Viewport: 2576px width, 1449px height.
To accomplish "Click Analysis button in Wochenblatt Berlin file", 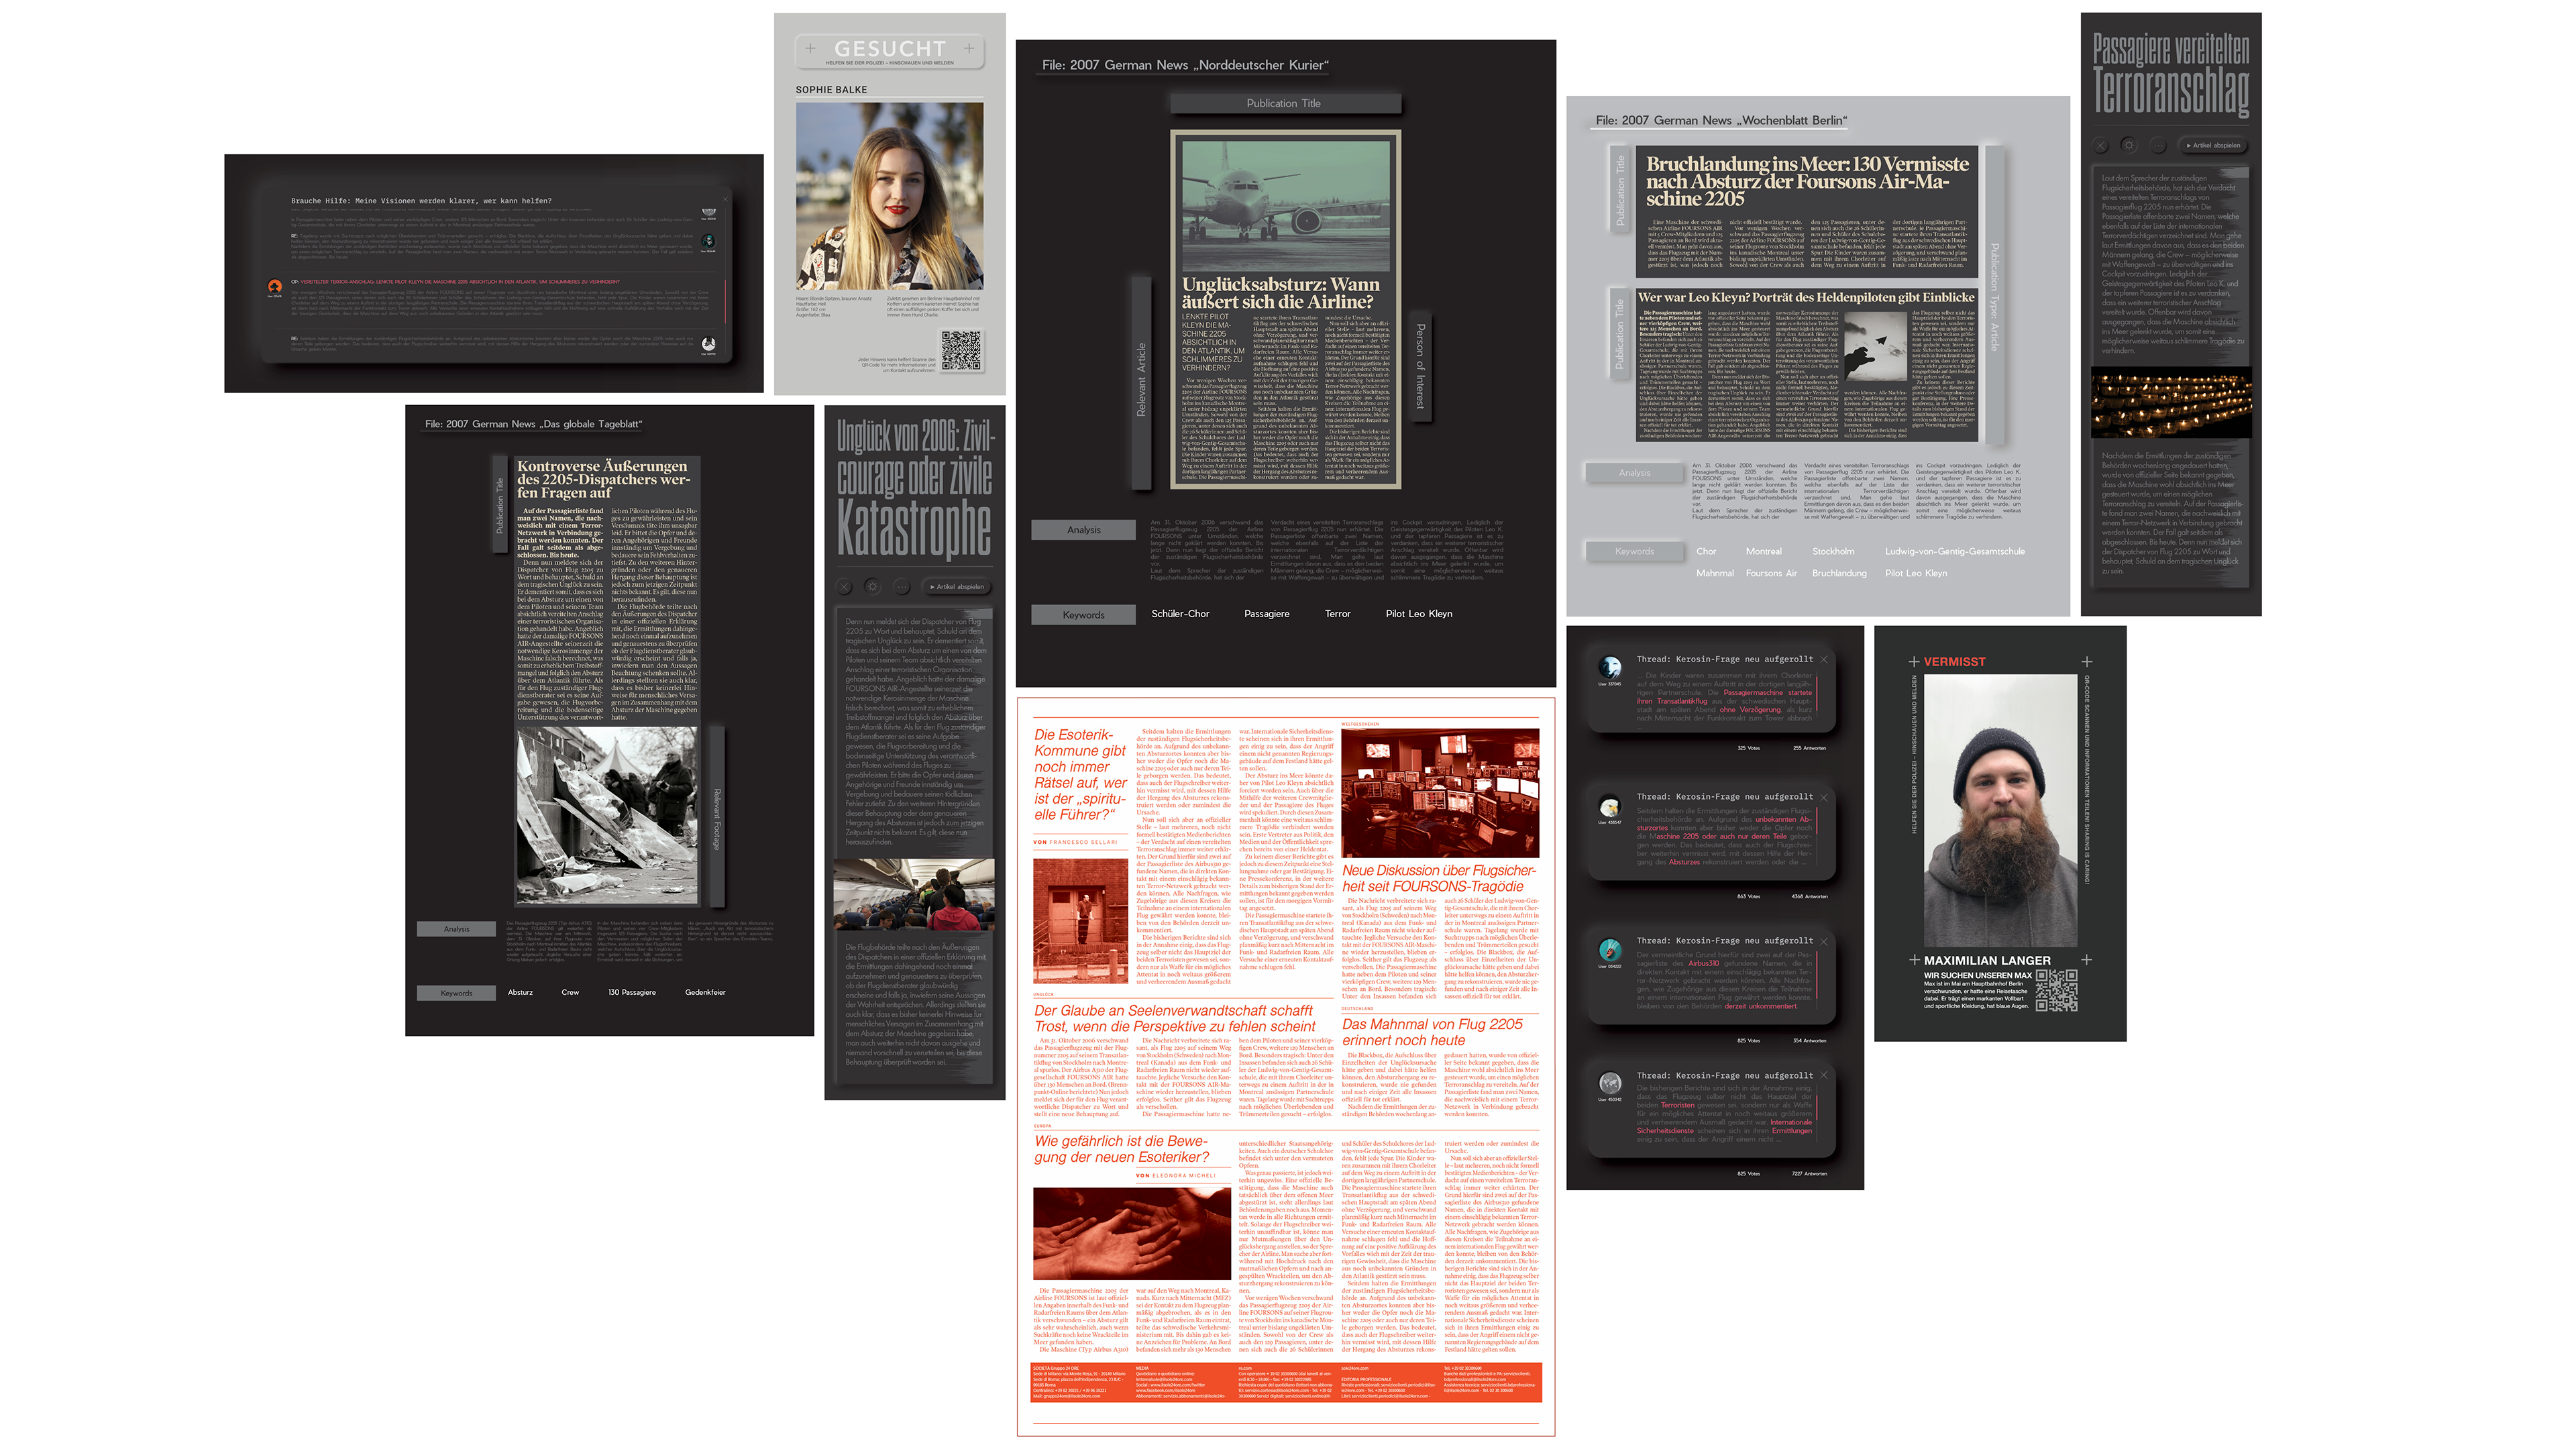I will 1634,473.
